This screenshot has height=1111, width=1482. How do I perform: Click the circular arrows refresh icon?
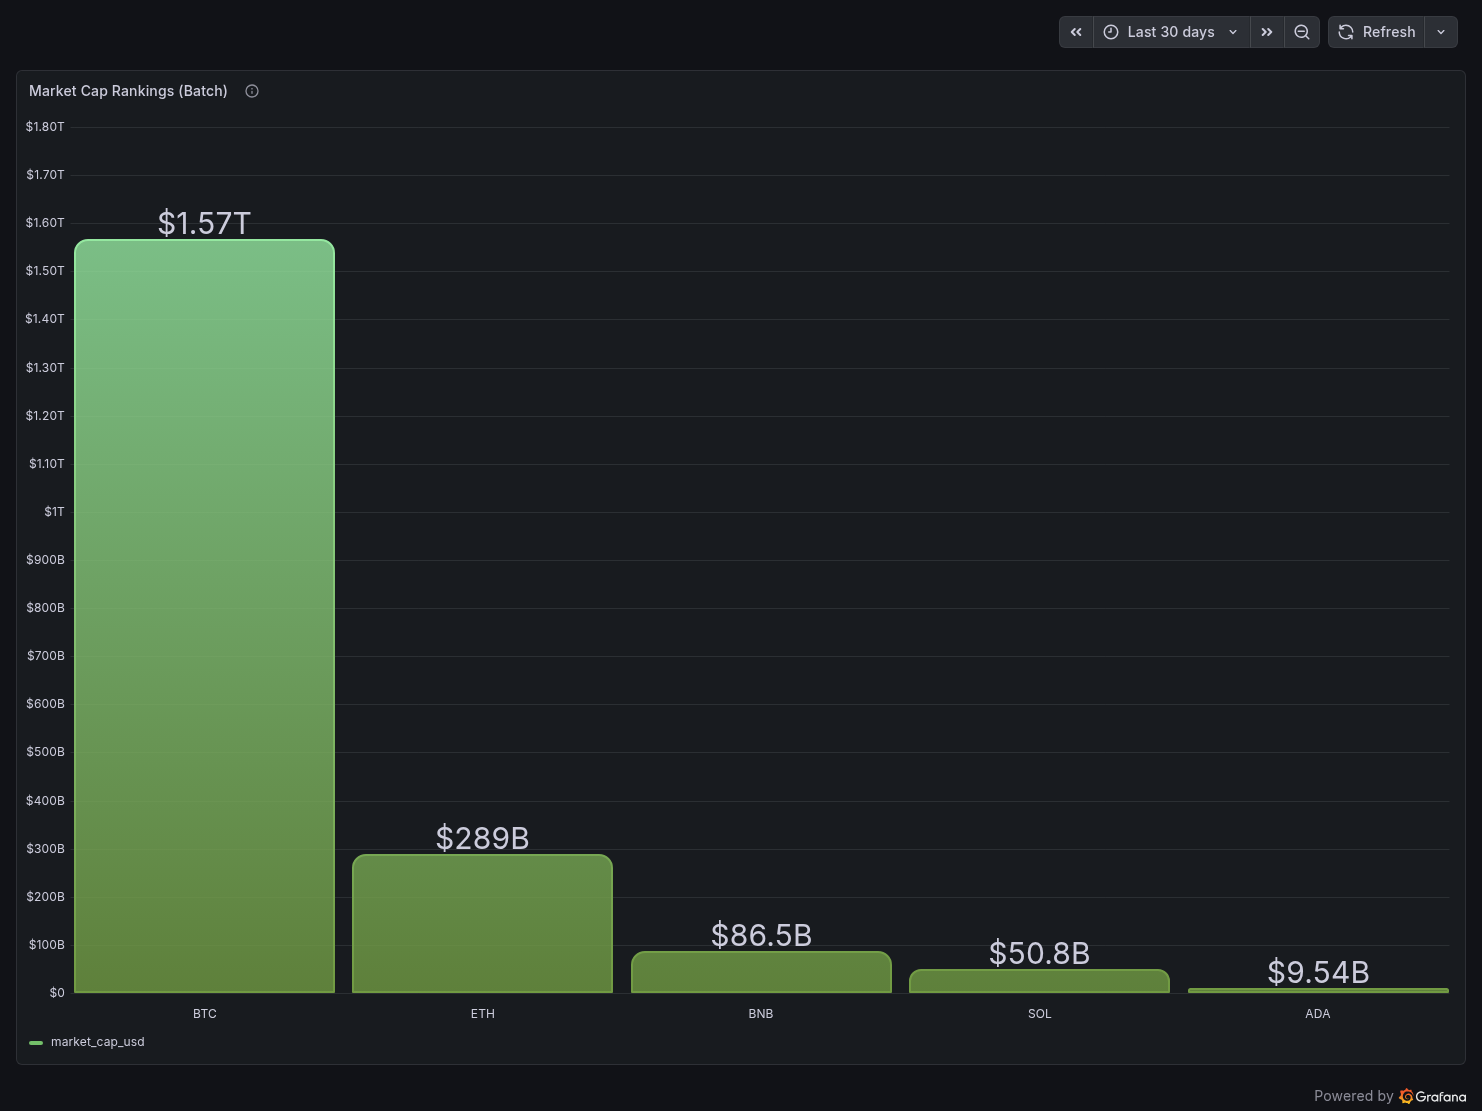[x=1346, y=32]
